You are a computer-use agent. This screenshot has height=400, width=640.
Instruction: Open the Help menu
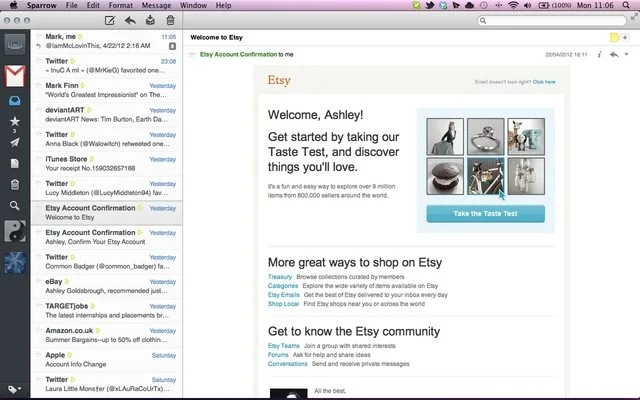click(x=223, y=5)
